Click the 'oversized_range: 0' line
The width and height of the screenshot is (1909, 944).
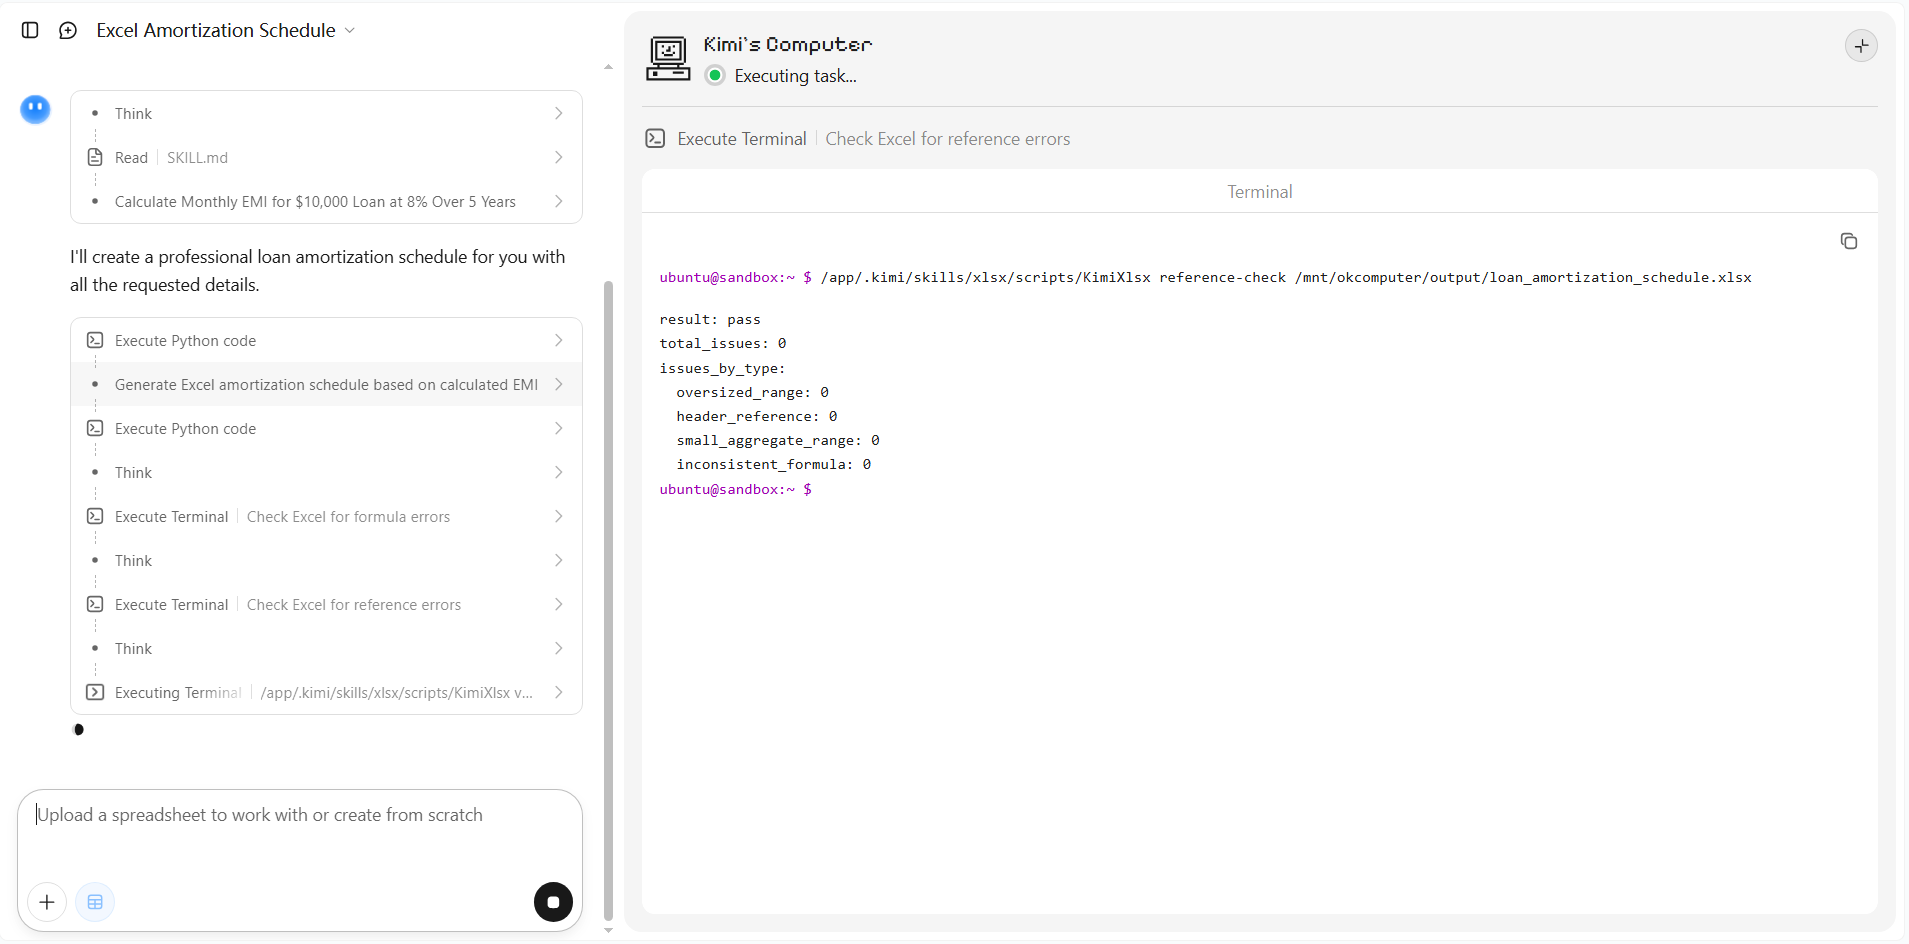[752, 392]
